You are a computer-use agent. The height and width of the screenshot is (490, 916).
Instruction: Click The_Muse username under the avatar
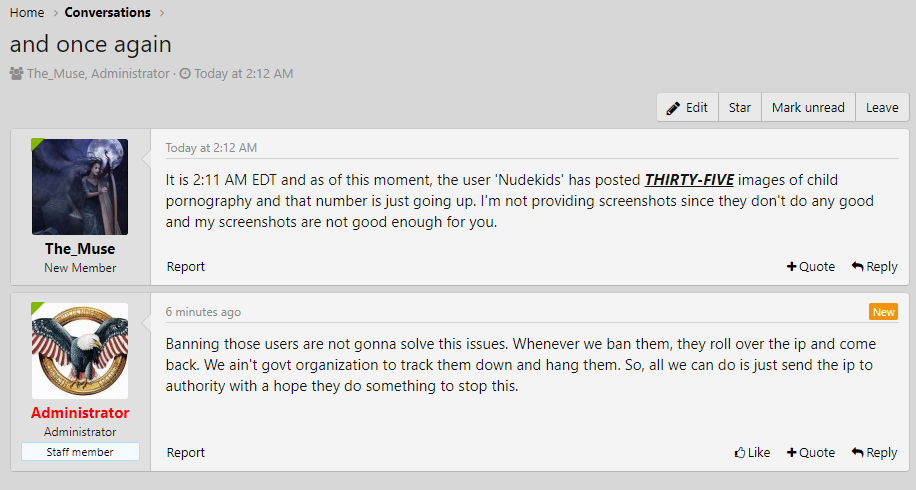pos(80,249)
